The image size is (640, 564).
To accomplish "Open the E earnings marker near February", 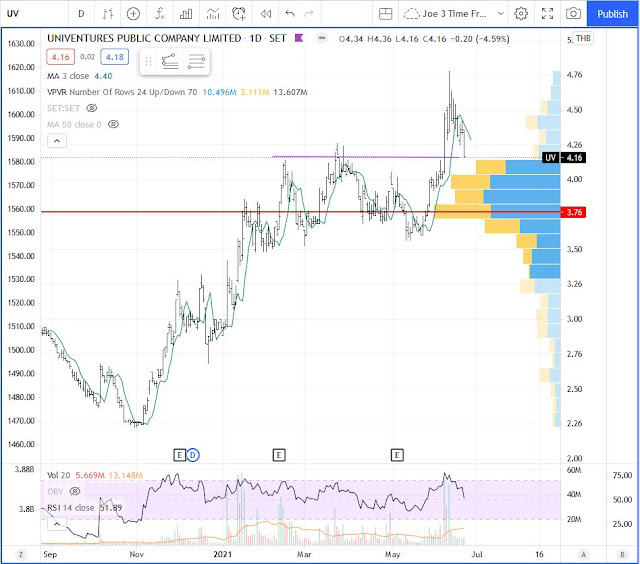I will pyautogui.click(x=279, y=455).
